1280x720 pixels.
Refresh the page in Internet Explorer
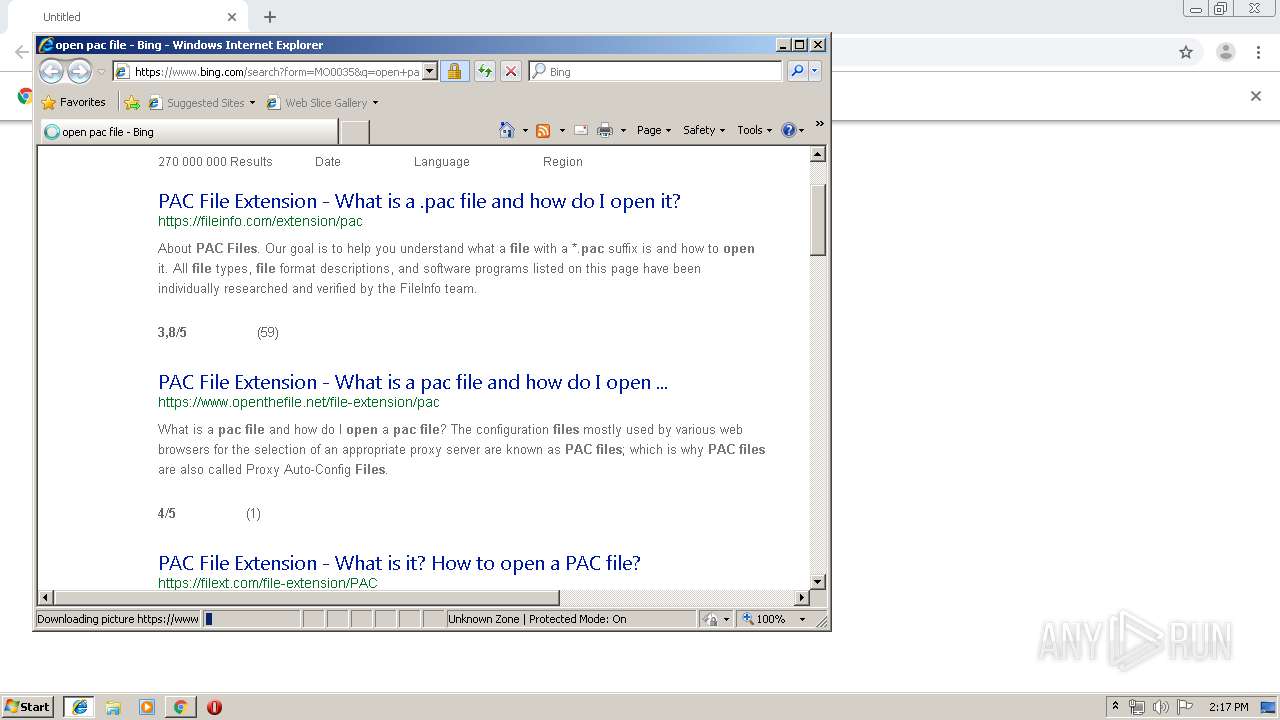click(484, 71)
